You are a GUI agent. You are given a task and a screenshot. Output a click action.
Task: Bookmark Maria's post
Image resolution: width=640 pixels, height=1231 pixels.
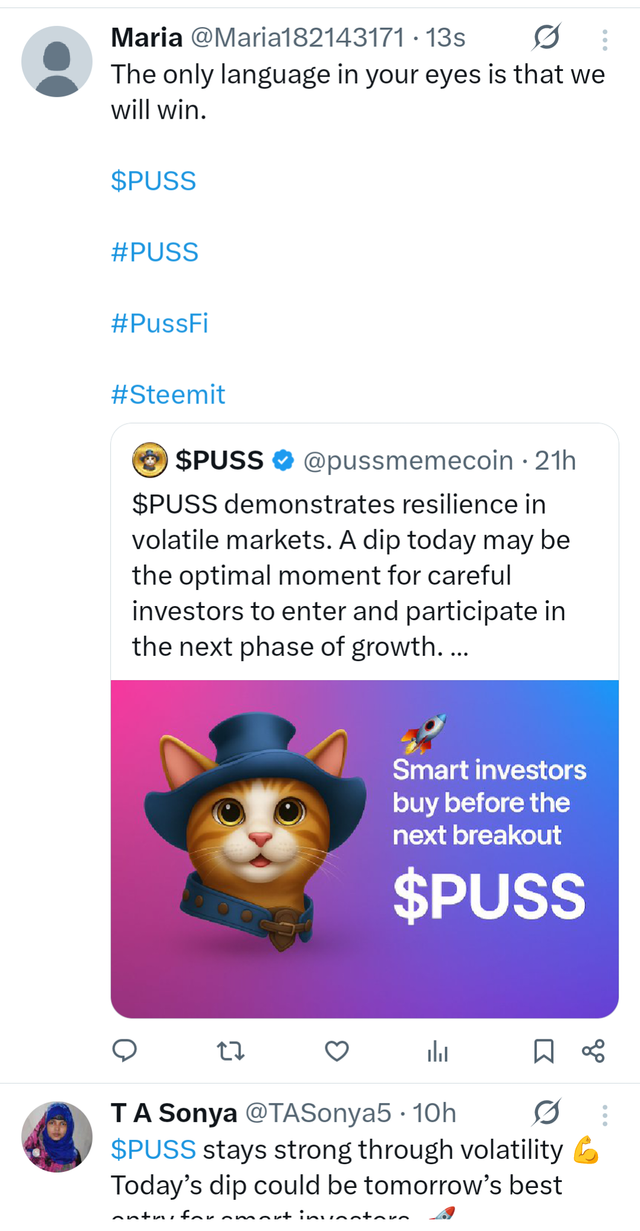pos(543,1050)
